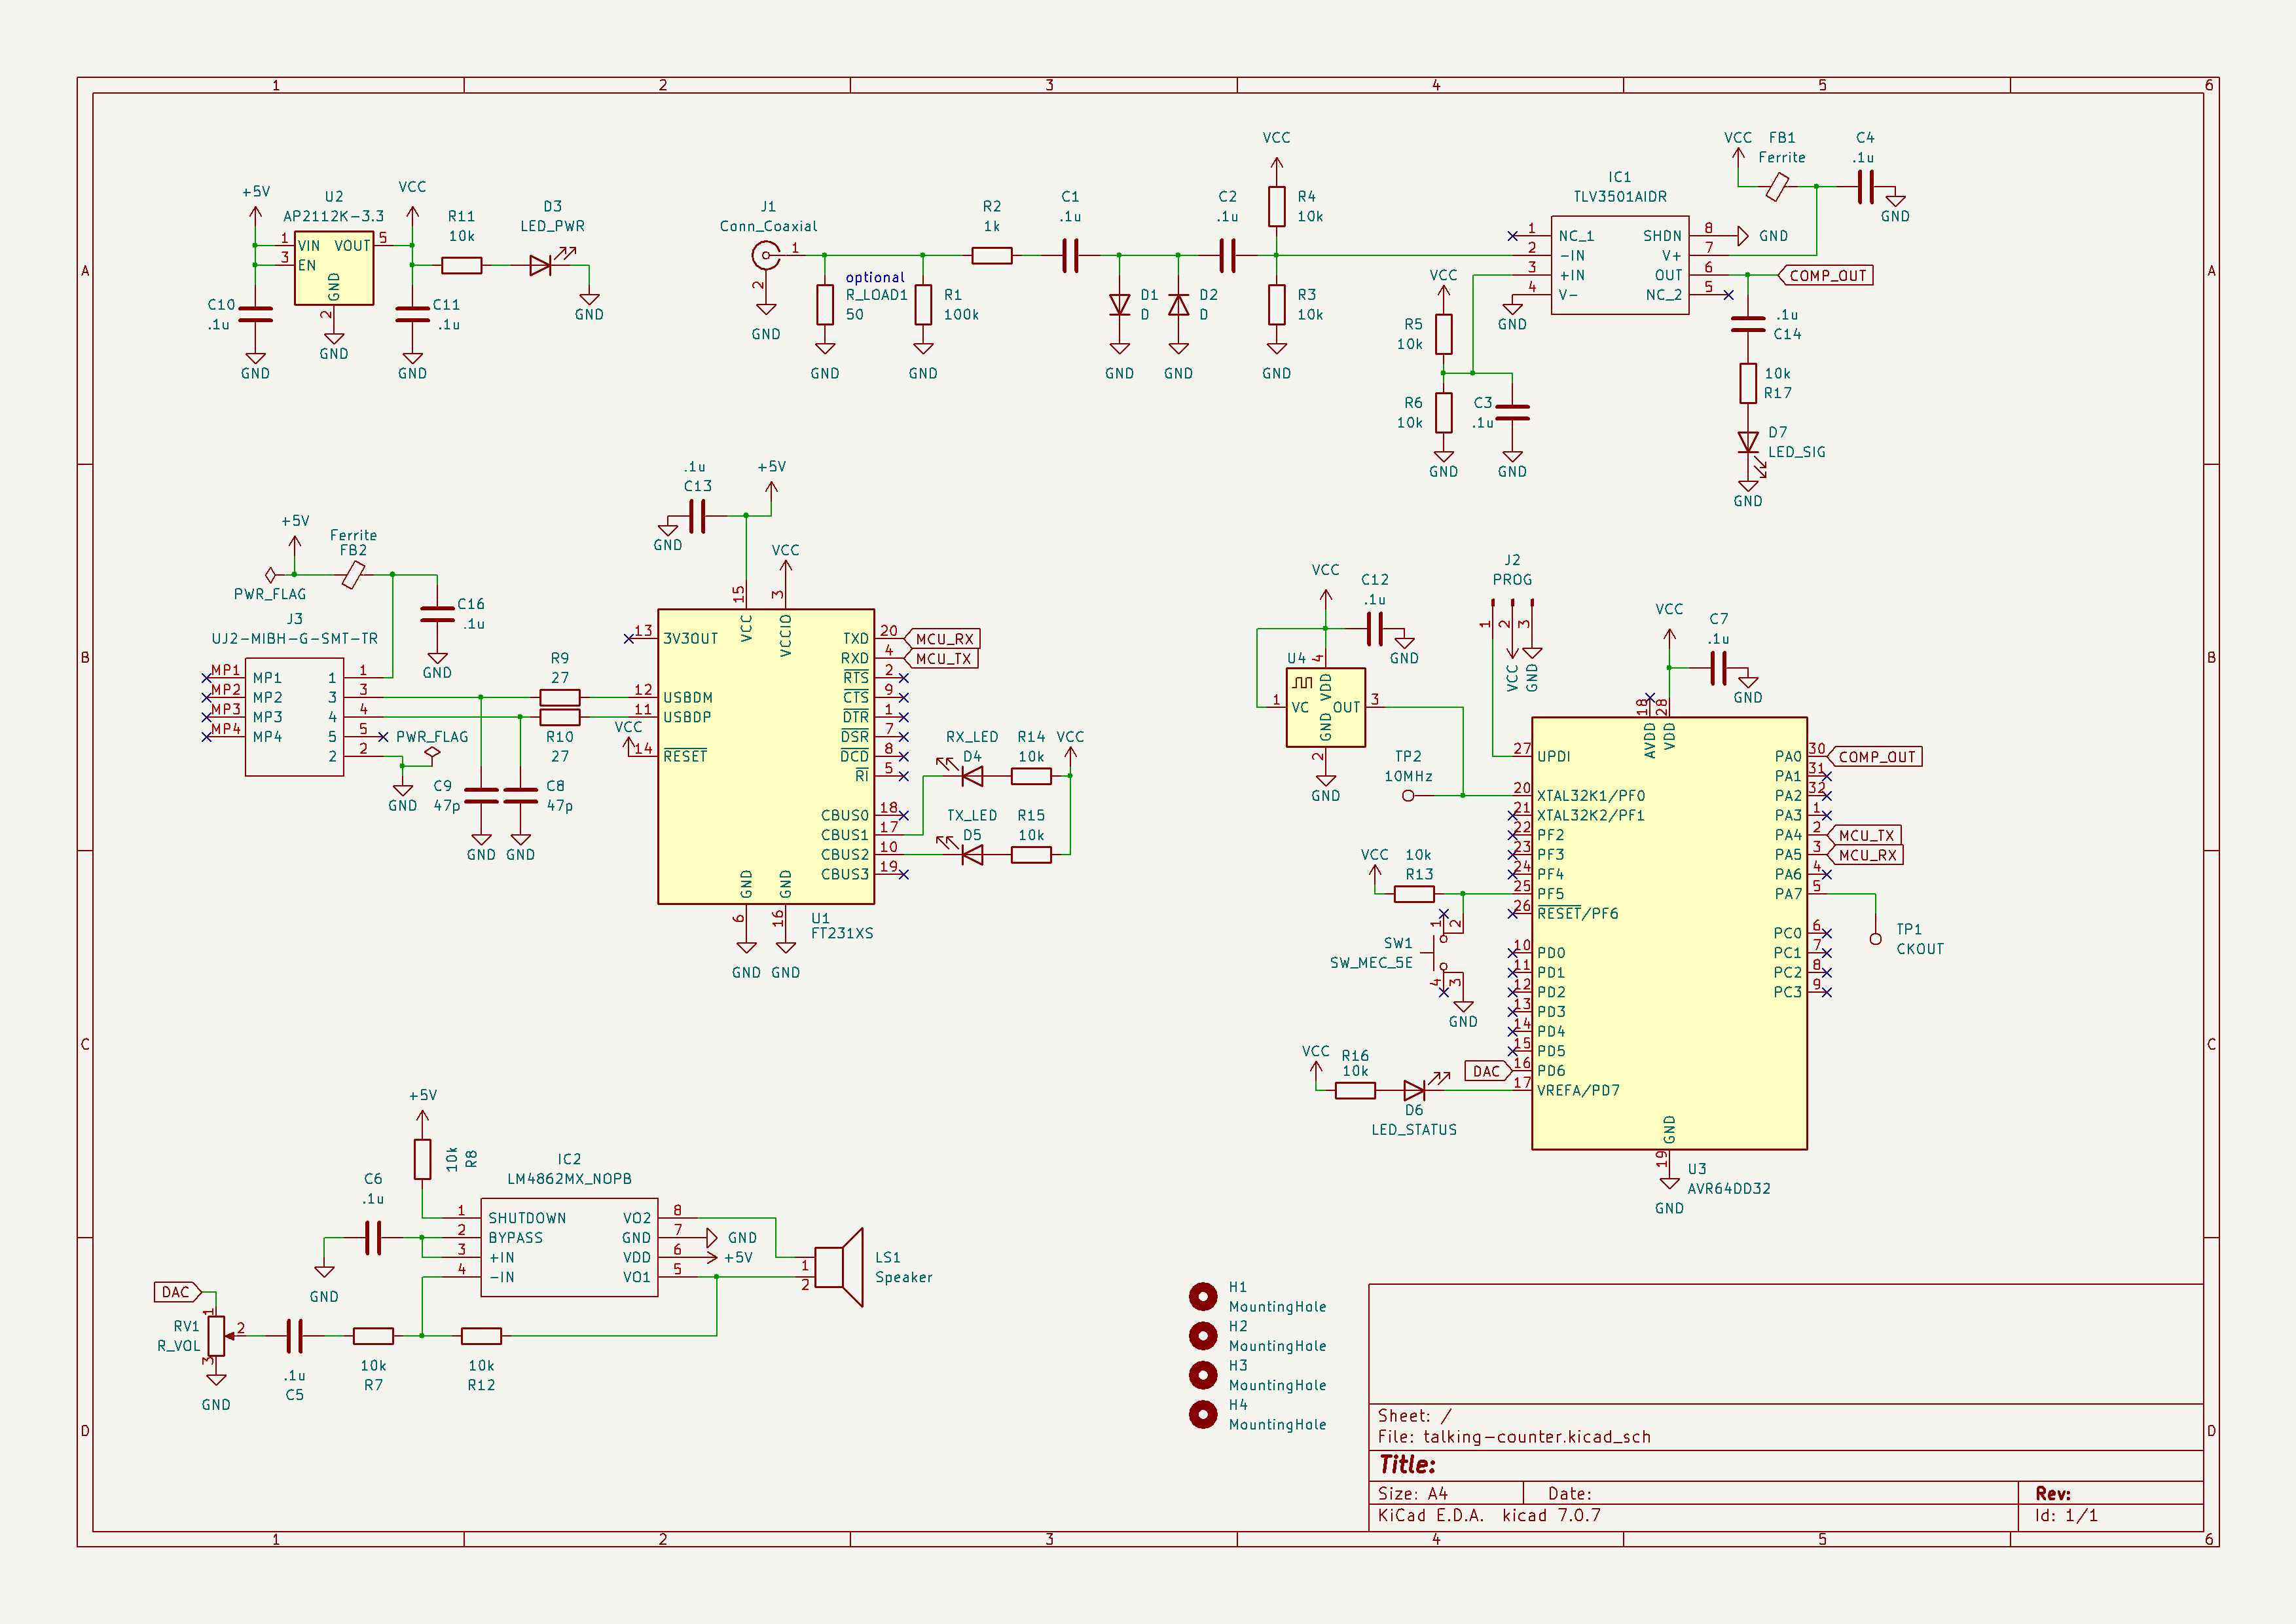Viewport: 2296px width, 1624px height.
Task: Select the IC2 LM4862MX amplifier body
Action: click(x=569, y=1247)
